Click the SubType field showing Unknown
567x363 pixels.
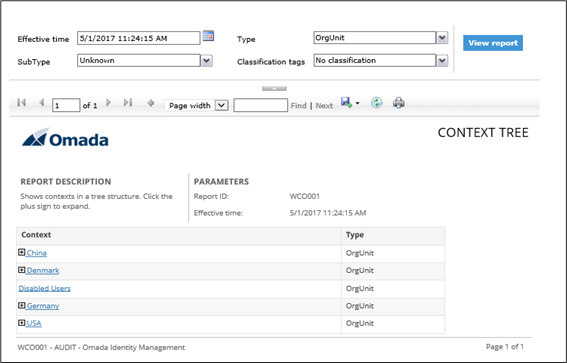click(x=138, y=60)
